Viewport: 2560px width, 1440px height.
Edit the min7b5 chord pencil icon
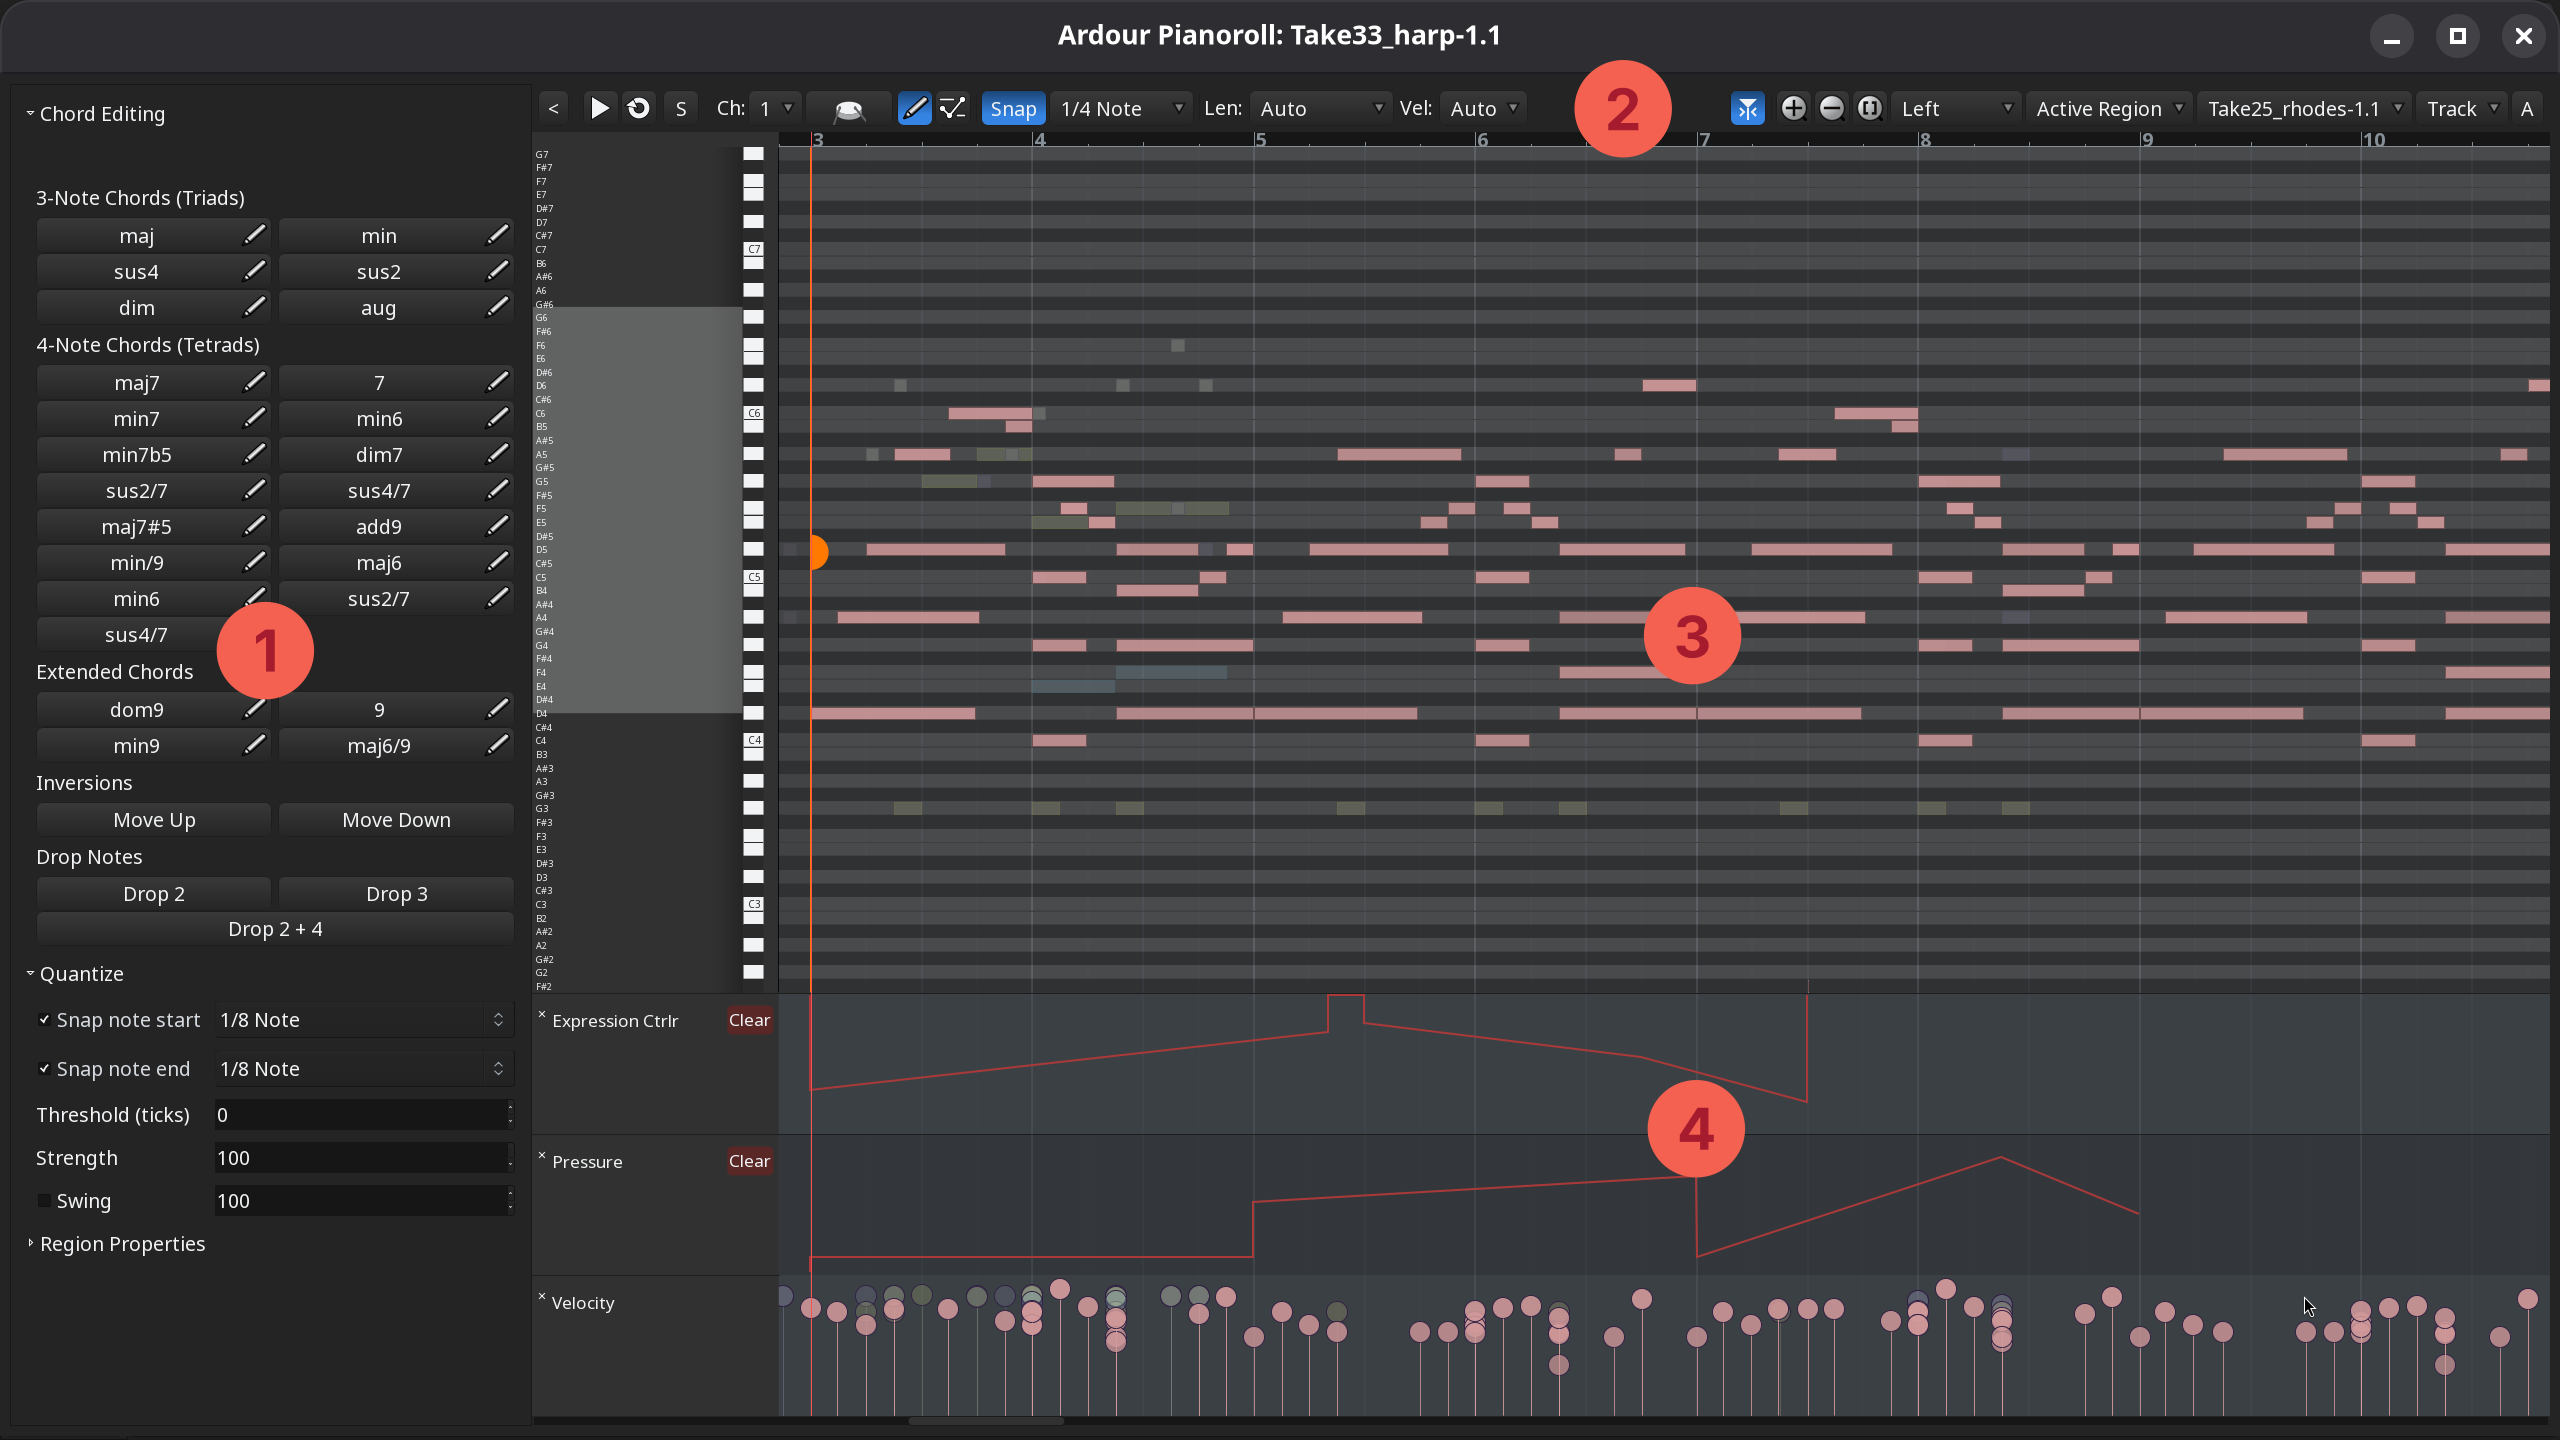(255, 454)
